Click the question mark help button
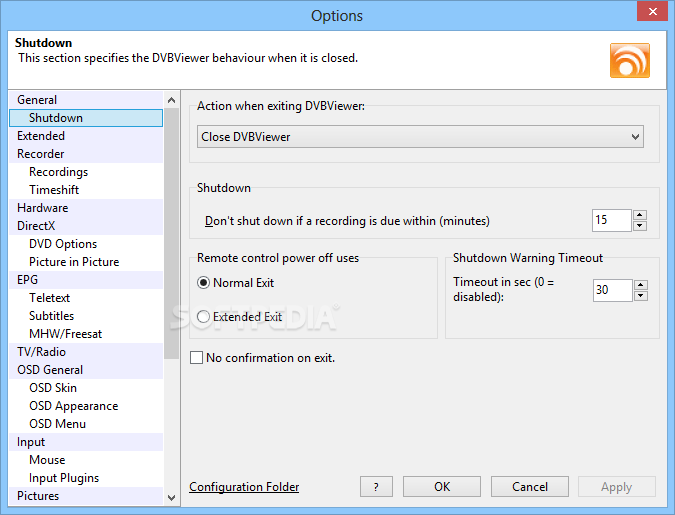Image resolution: width=675 pixels, height=515 pixels. tap(376, 487)
